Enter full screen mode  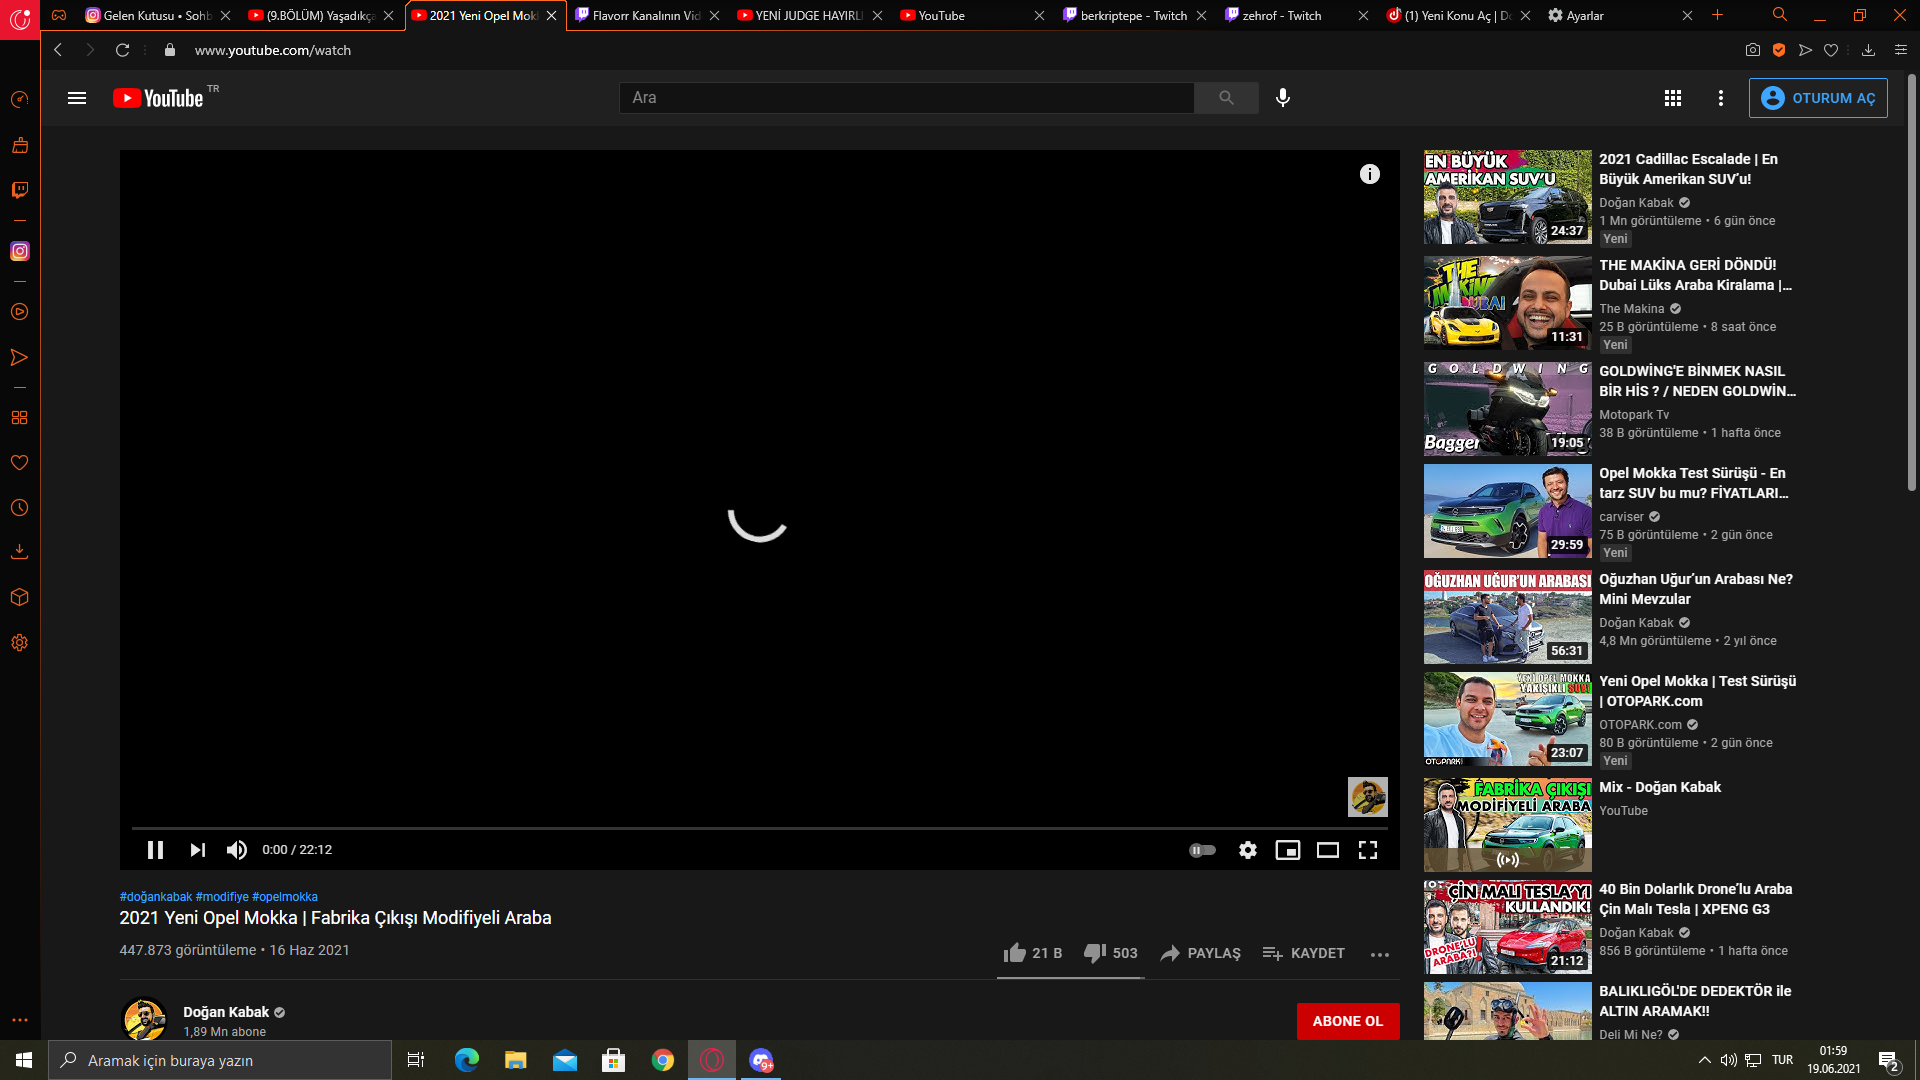tap(1368, 850)
